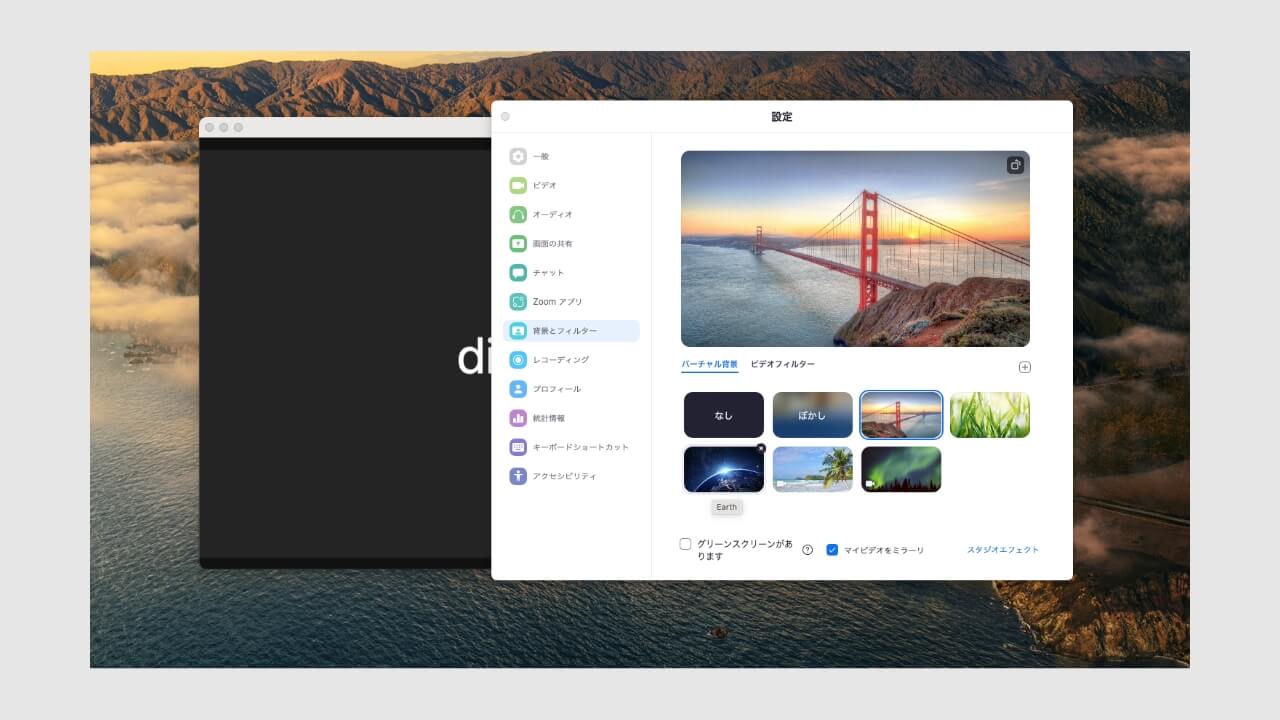Click the 設定 window title
This screenshot has width=1280, height=720.
pyautogui.click(x=782, y=117)
